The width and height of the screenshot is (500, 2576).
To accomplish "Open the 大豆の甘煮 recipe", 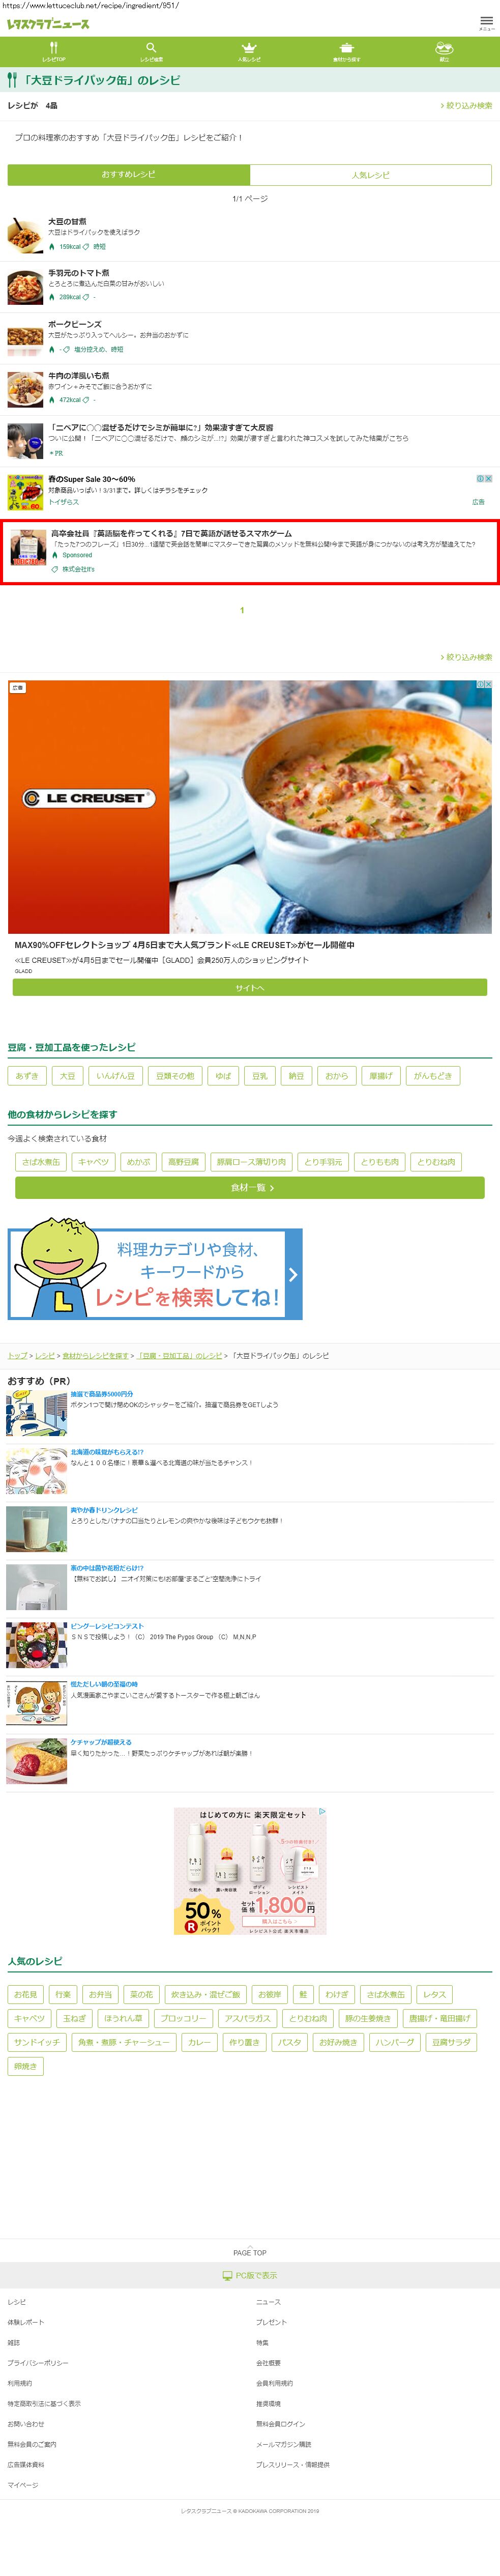I will tap(67, 221).
